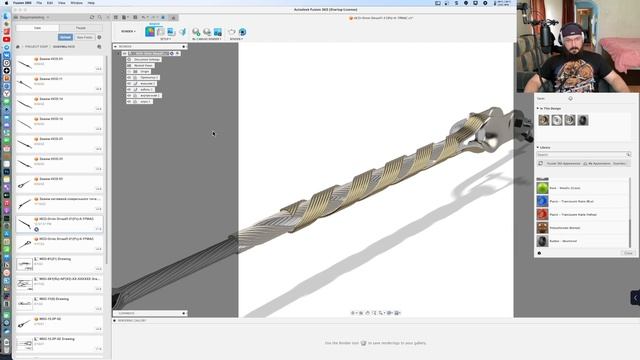640x360 pixels.
Task: Click the Undo arrow in the top toolbar
Action: (x=144, y=18)
